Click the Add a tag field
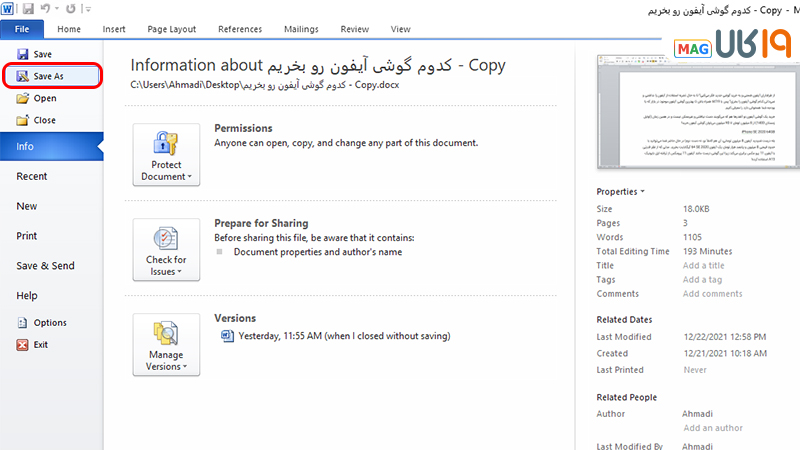The width and height of the screenshot is (800, 450). 702,280
